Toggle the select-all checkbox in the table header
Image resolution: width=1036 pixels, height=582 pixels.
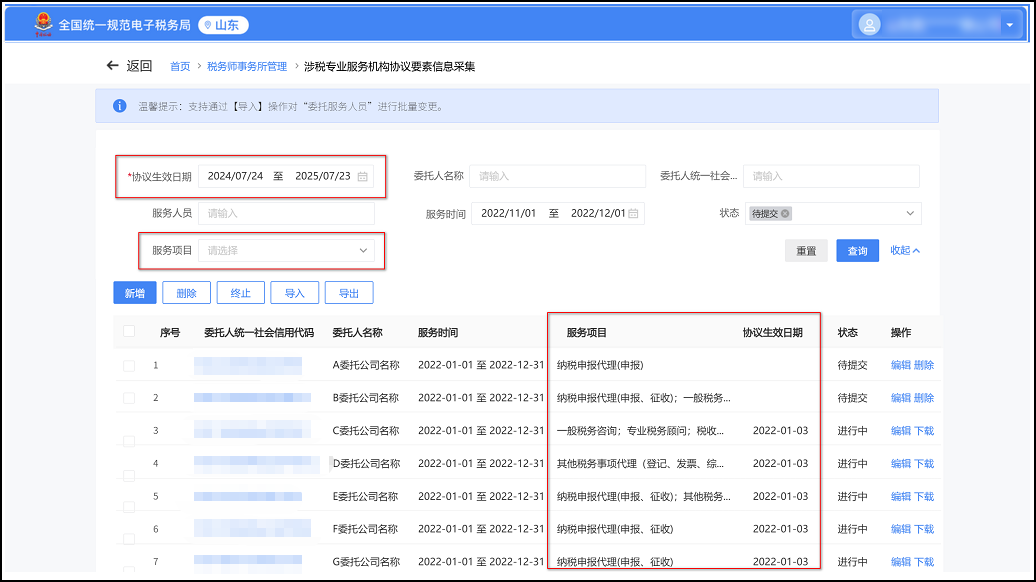pos(128,331)
